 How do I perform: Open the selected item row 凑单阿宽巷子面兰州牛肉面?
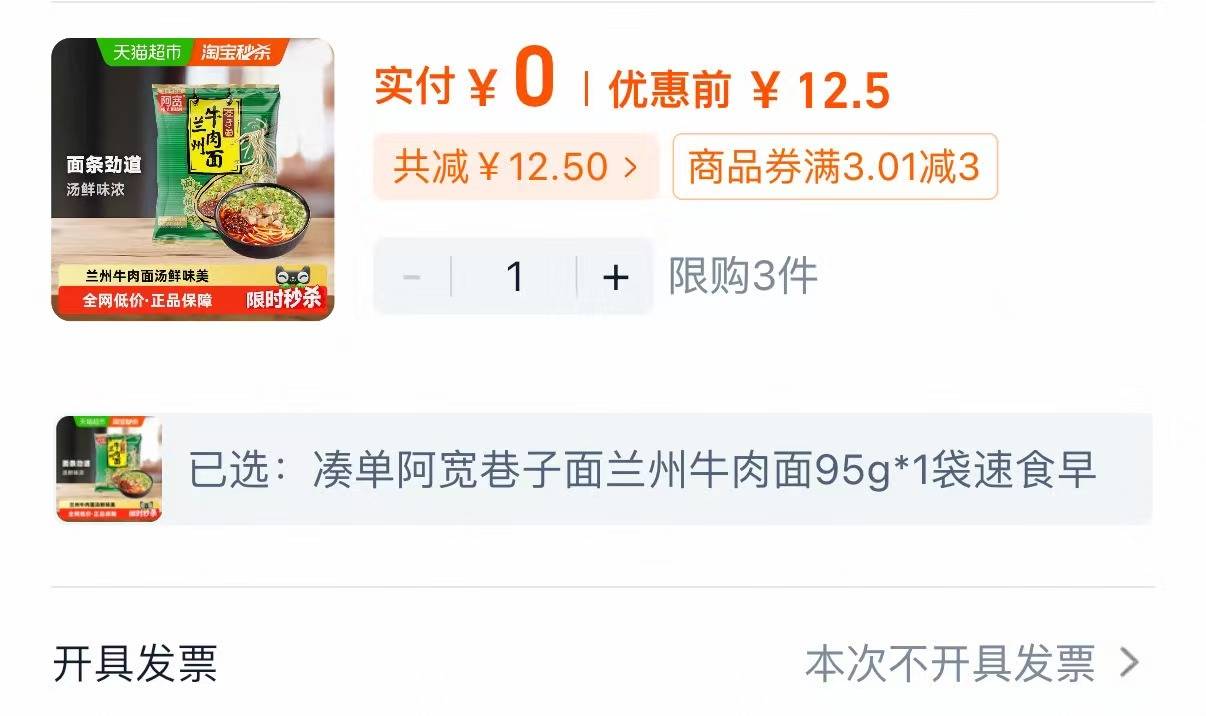coord(604,469)
